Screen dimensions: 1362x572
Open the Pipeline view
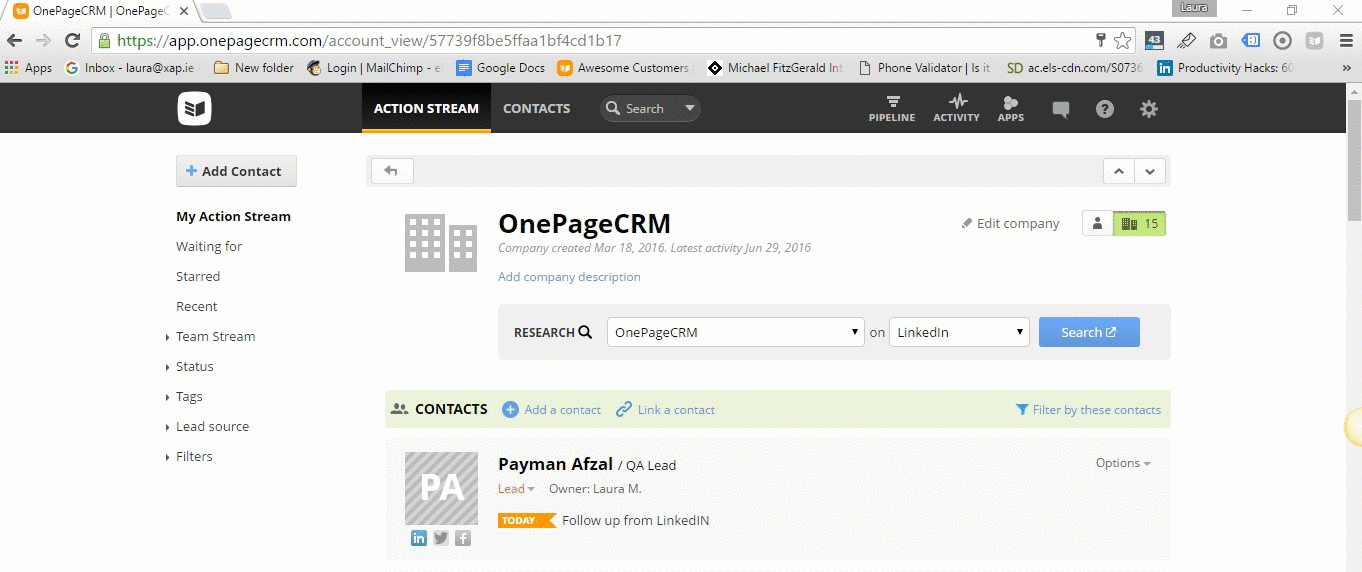click(x=892, y=109)
